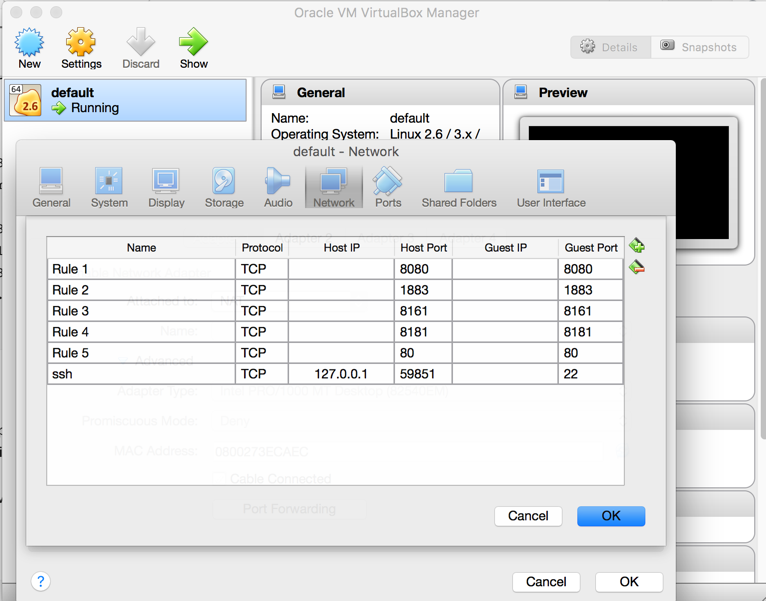Open protocol TCP dropdown for Rule 3
The height and width of the screenshot is (601, 766).
[262, 311]
